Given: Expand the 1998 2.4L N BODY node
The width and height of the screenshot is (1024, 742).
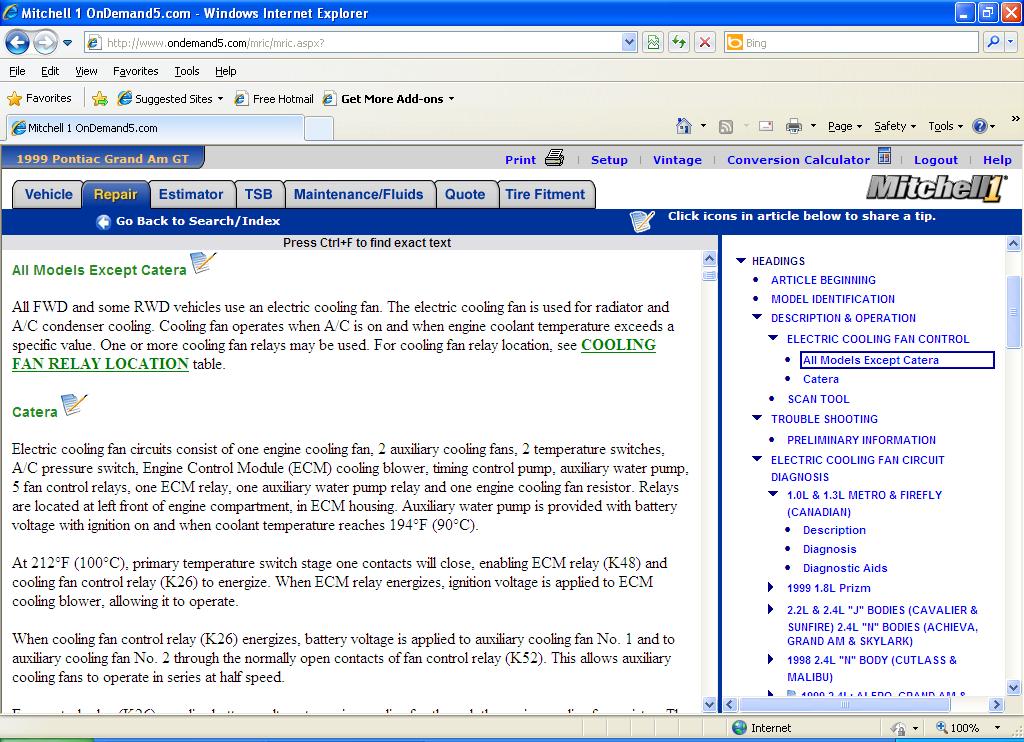Looking at the screenshot, I should 771,660.
